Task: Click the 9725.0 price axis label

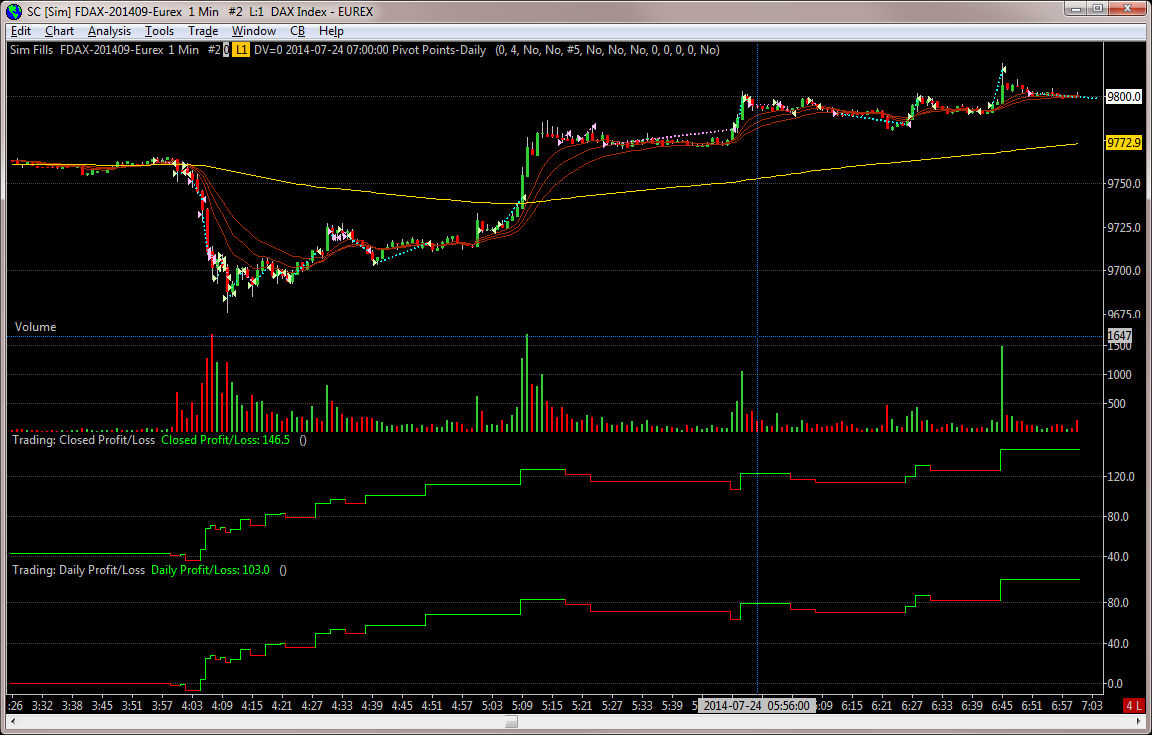Action: click(1124, 228)
